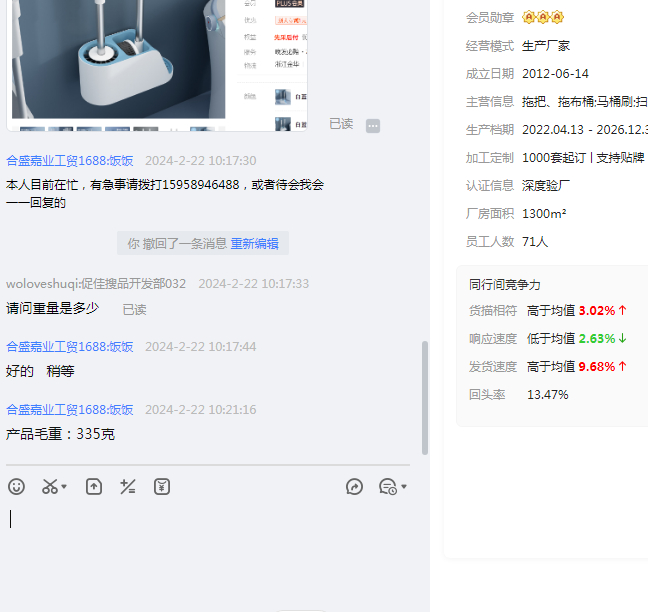This screenshot has height=612, width=648.
Task: Click the username woloveshuqi:促佳搜品开发部032
Action: coord(96,283)
